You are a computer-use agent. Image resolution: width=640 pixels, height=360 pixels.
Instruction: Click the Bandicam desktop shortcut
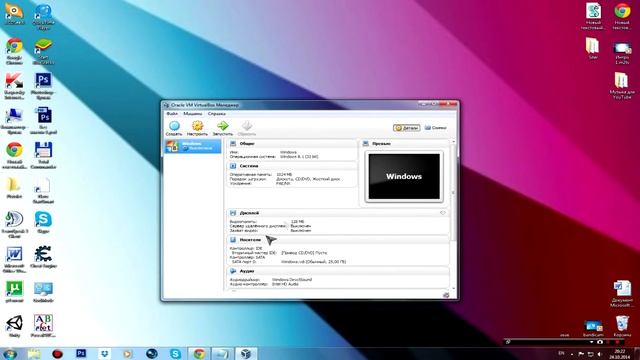[x=593, y=329]
